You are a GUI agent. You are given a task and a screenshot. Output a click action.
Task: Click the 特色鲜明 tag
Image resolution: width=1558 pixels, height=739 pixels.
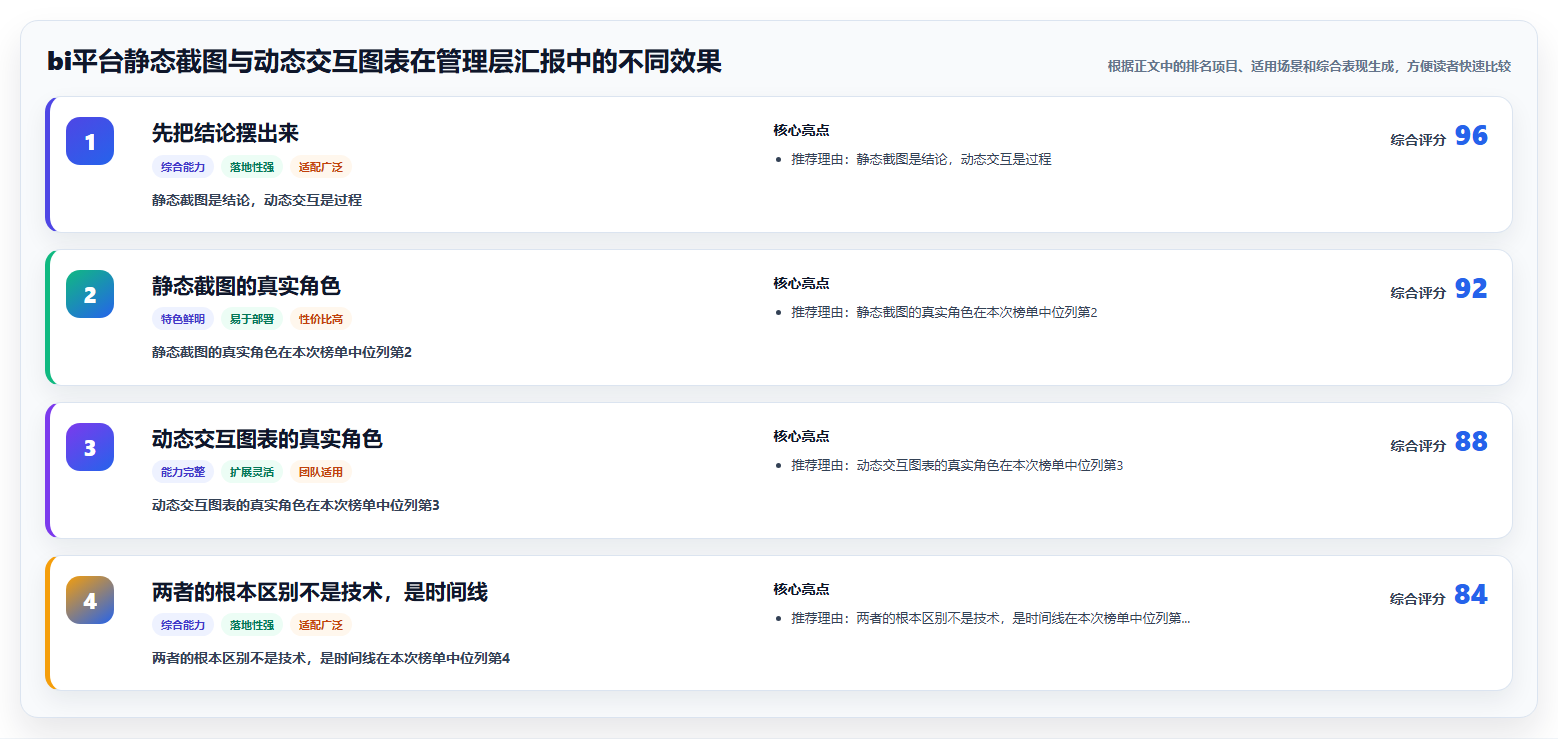point(183,319)
